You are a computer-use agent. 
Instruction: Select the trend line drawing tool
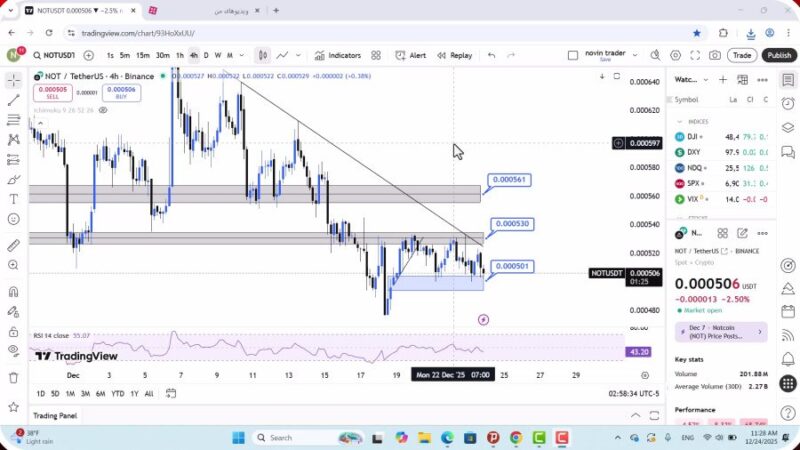coord(14,100)
